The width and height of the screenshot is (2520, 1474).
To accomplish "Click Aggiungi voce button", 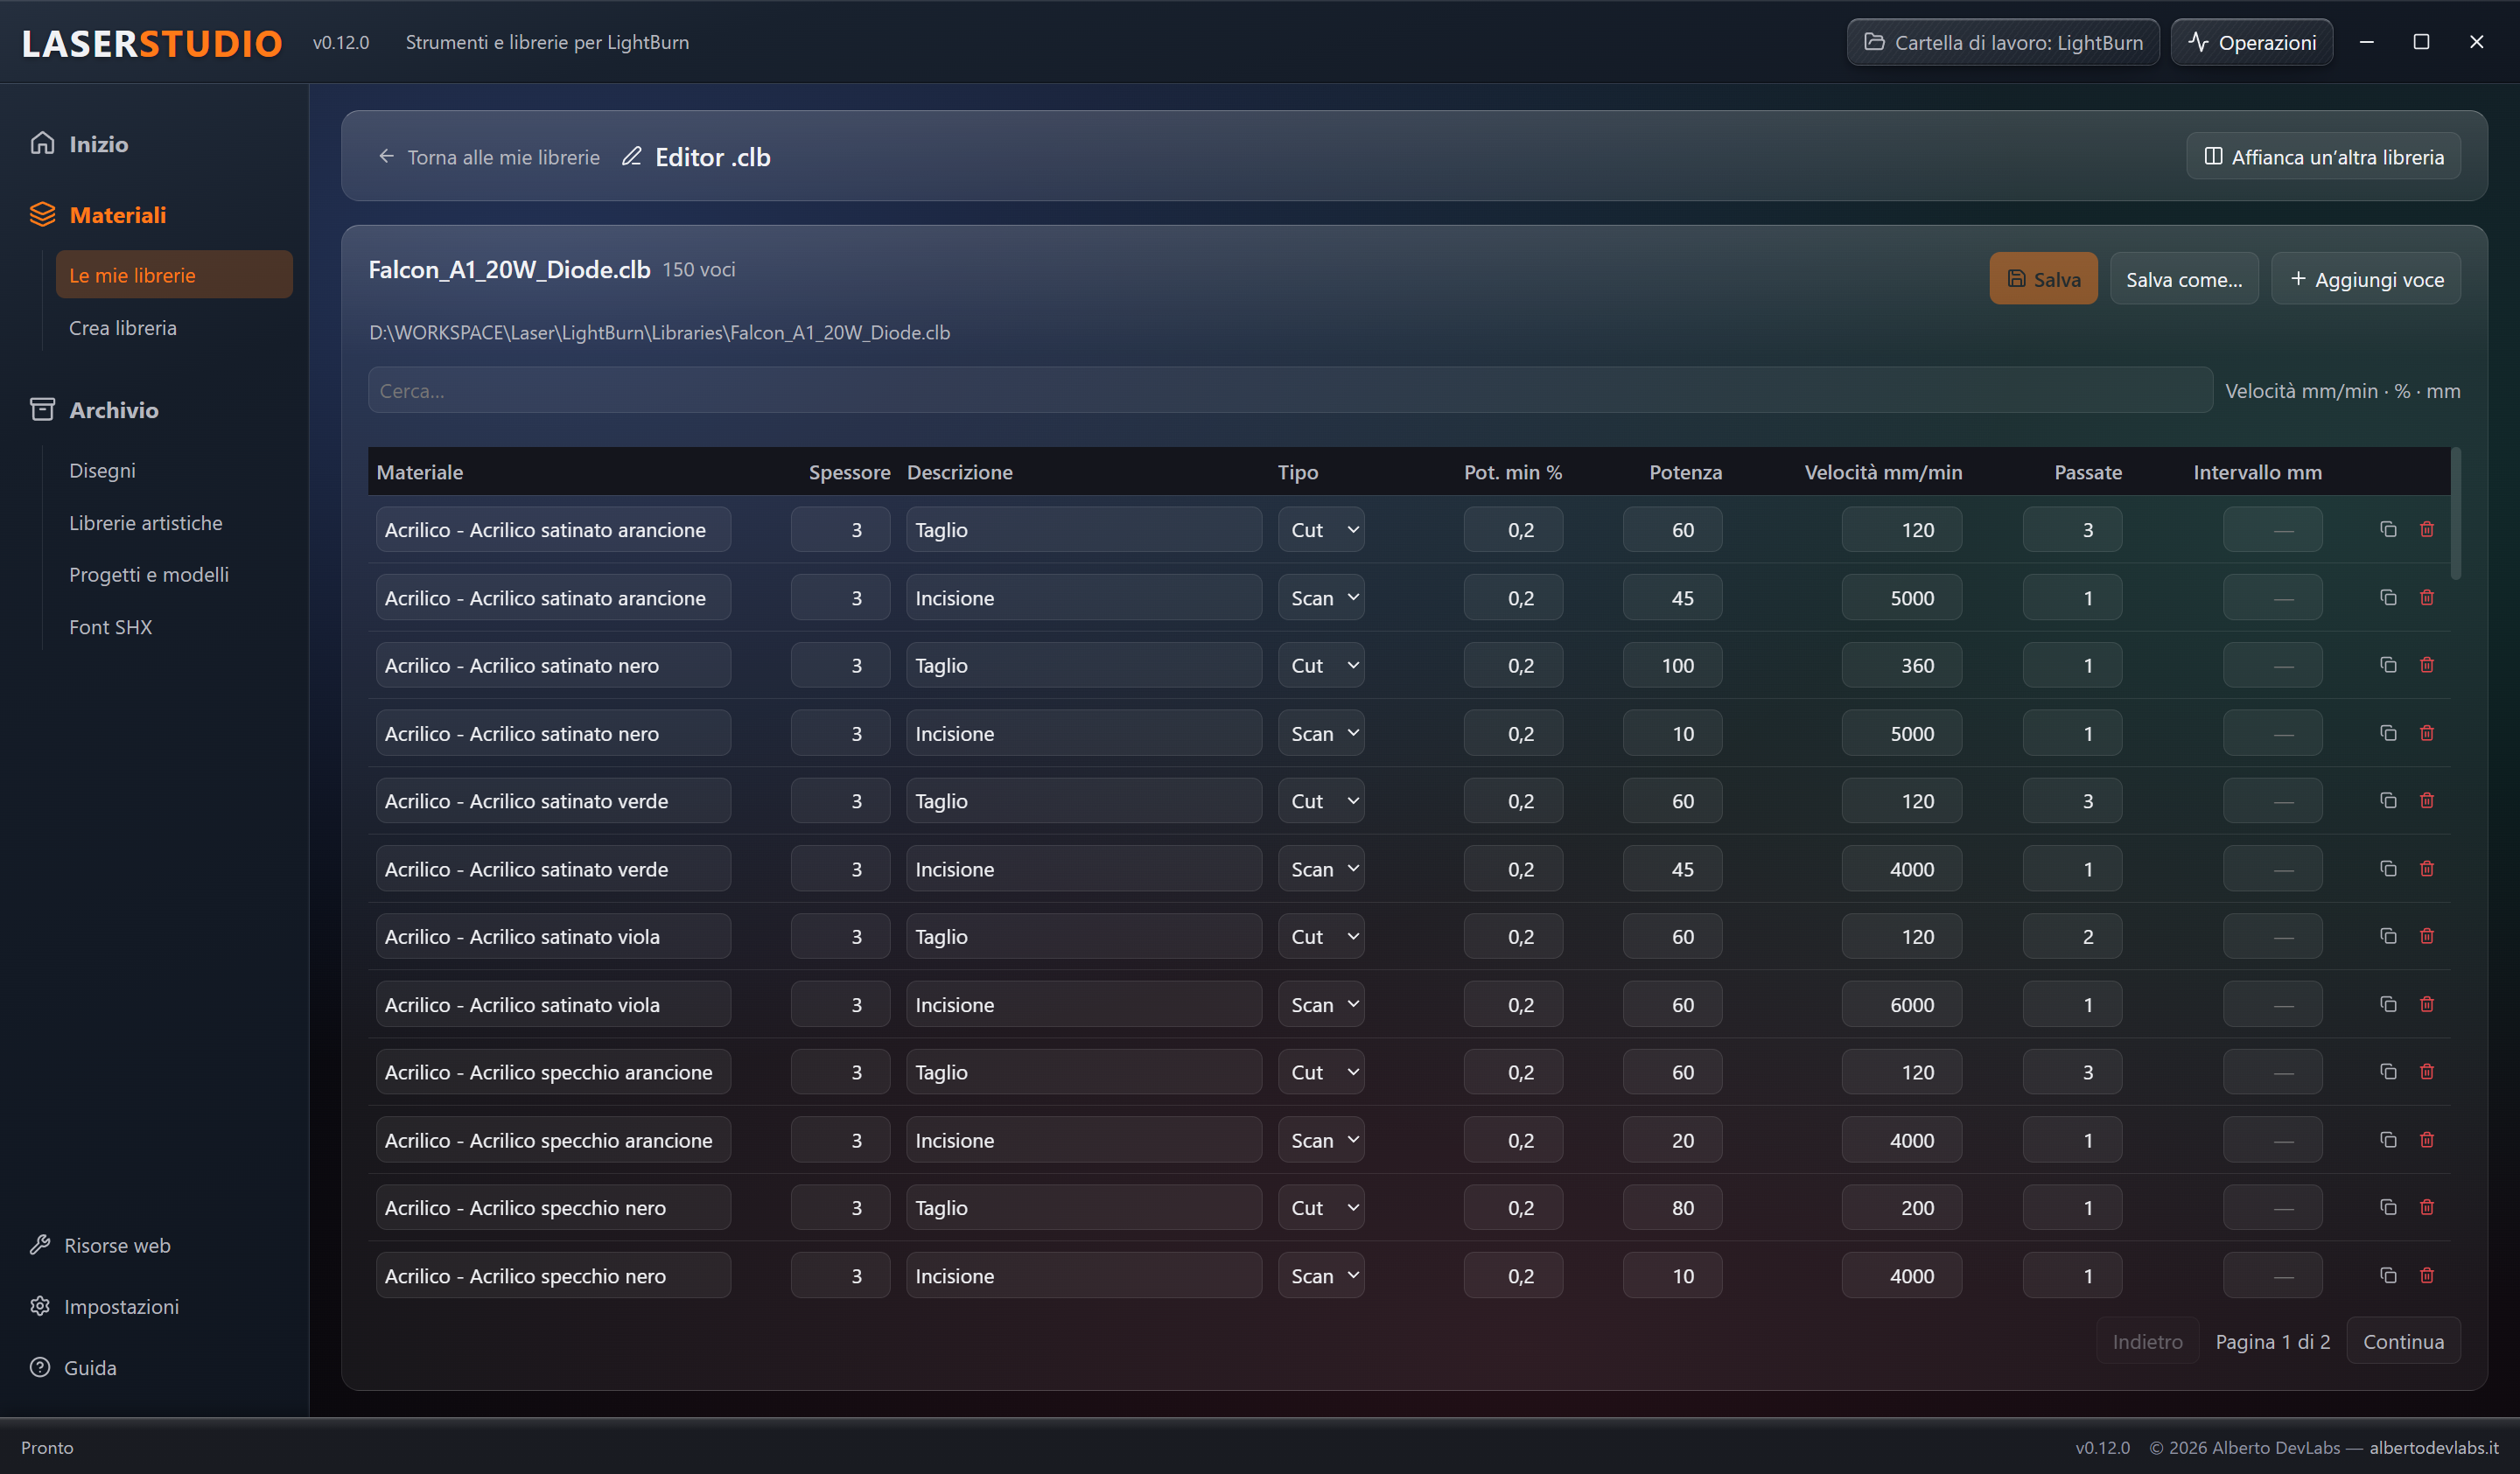I will [2366, 279].
